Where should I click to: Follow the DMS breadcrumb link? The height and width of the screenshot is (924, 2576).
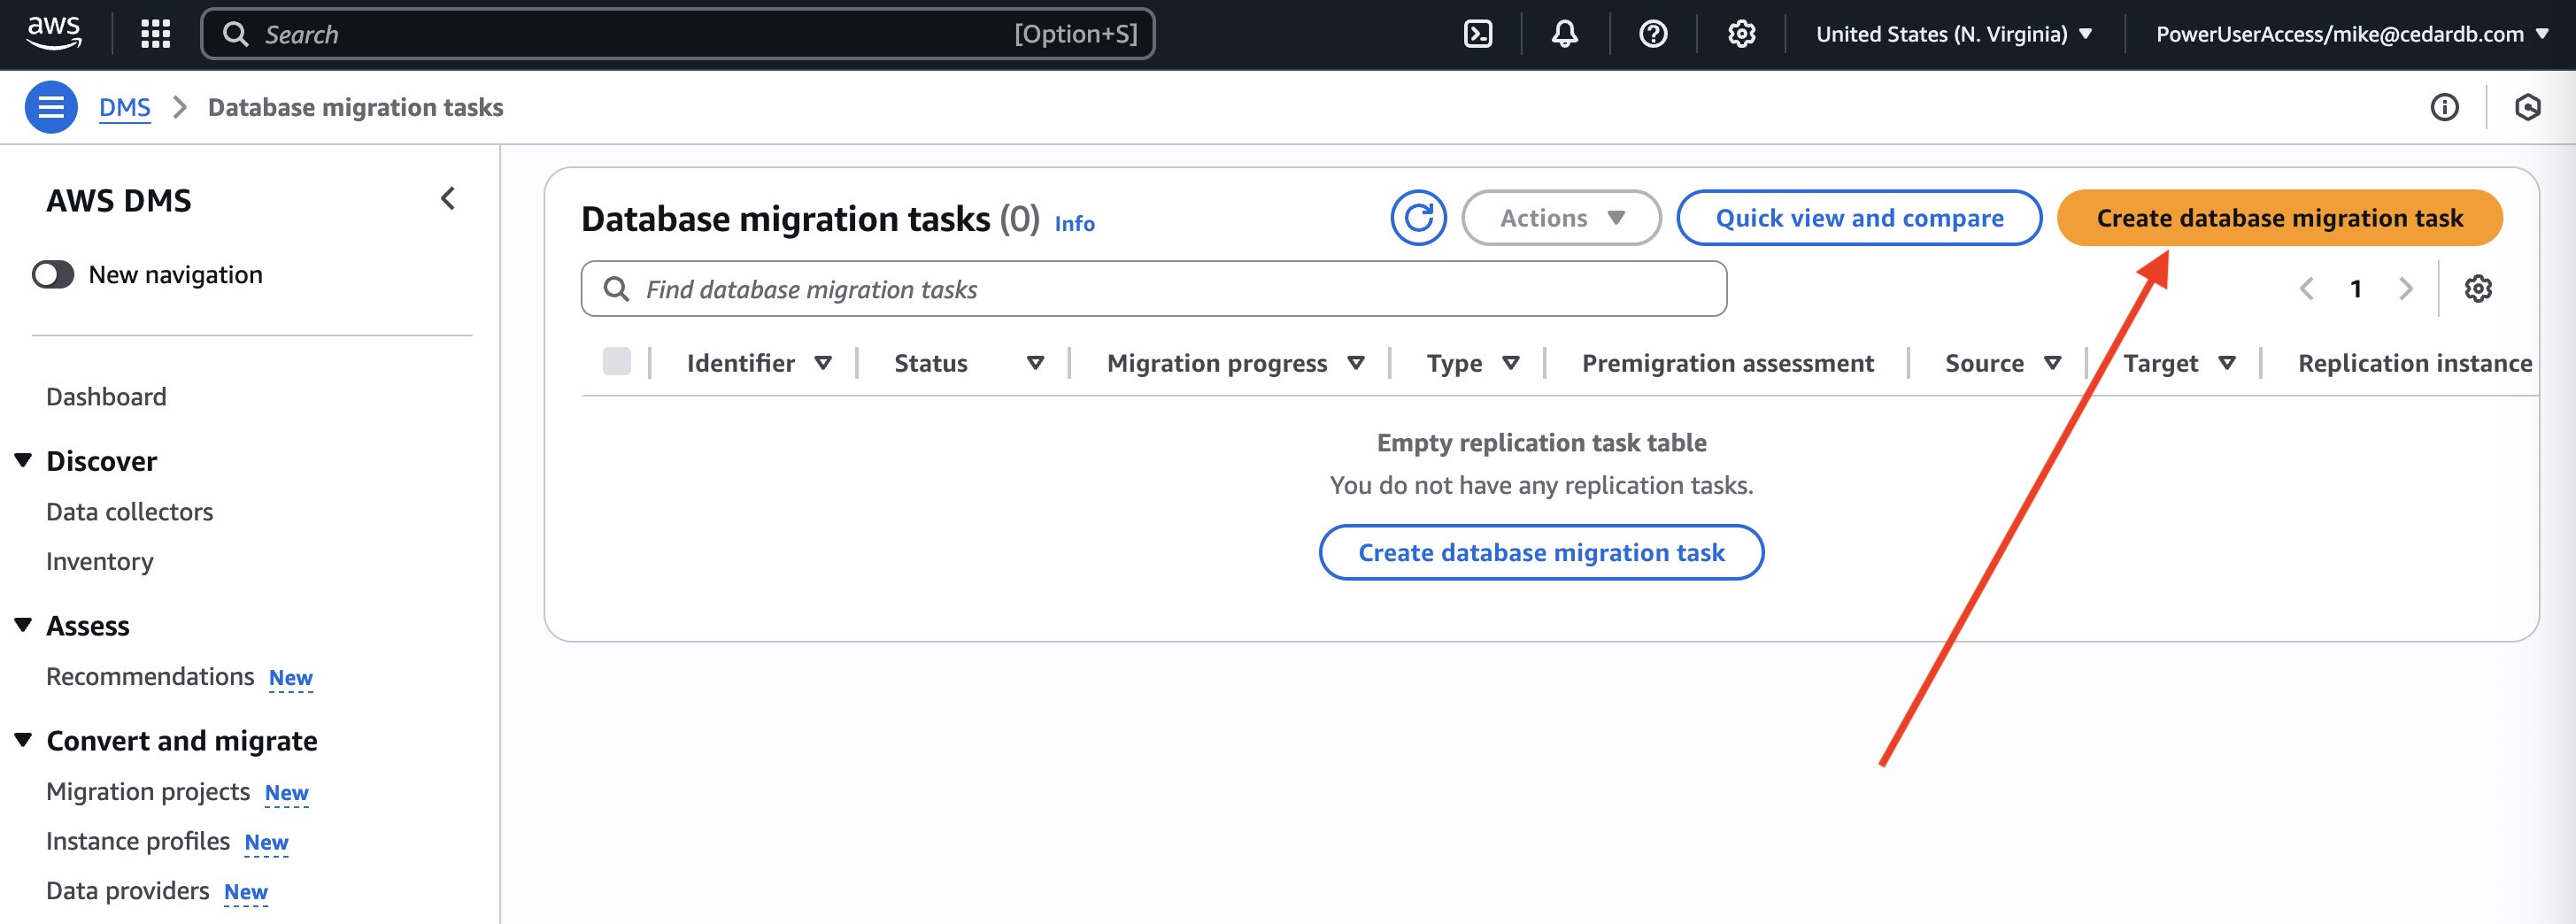click(x=125, y=107)
